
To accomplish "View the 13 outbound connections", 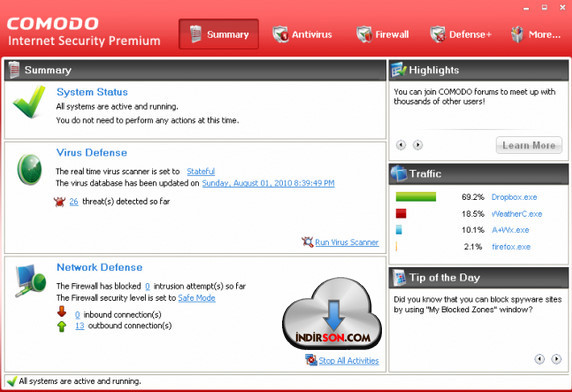I will click(x=80, y=326).
